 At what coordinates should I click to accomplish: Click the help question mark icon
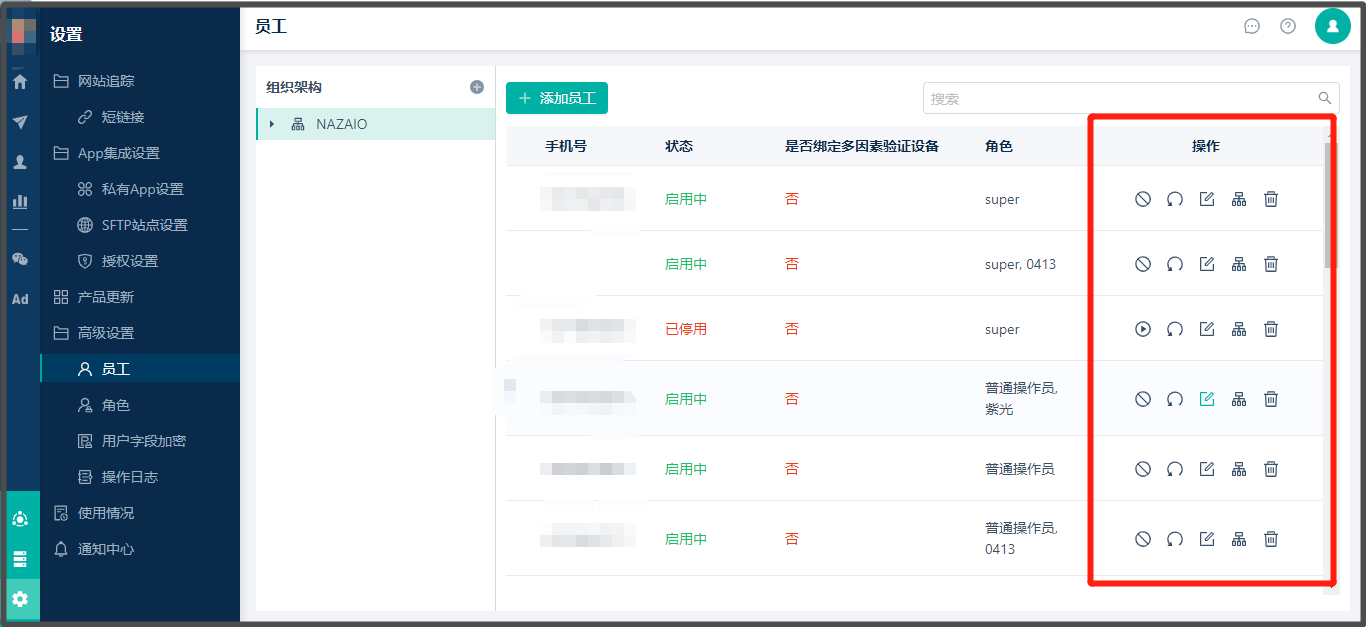[1288, 26]
